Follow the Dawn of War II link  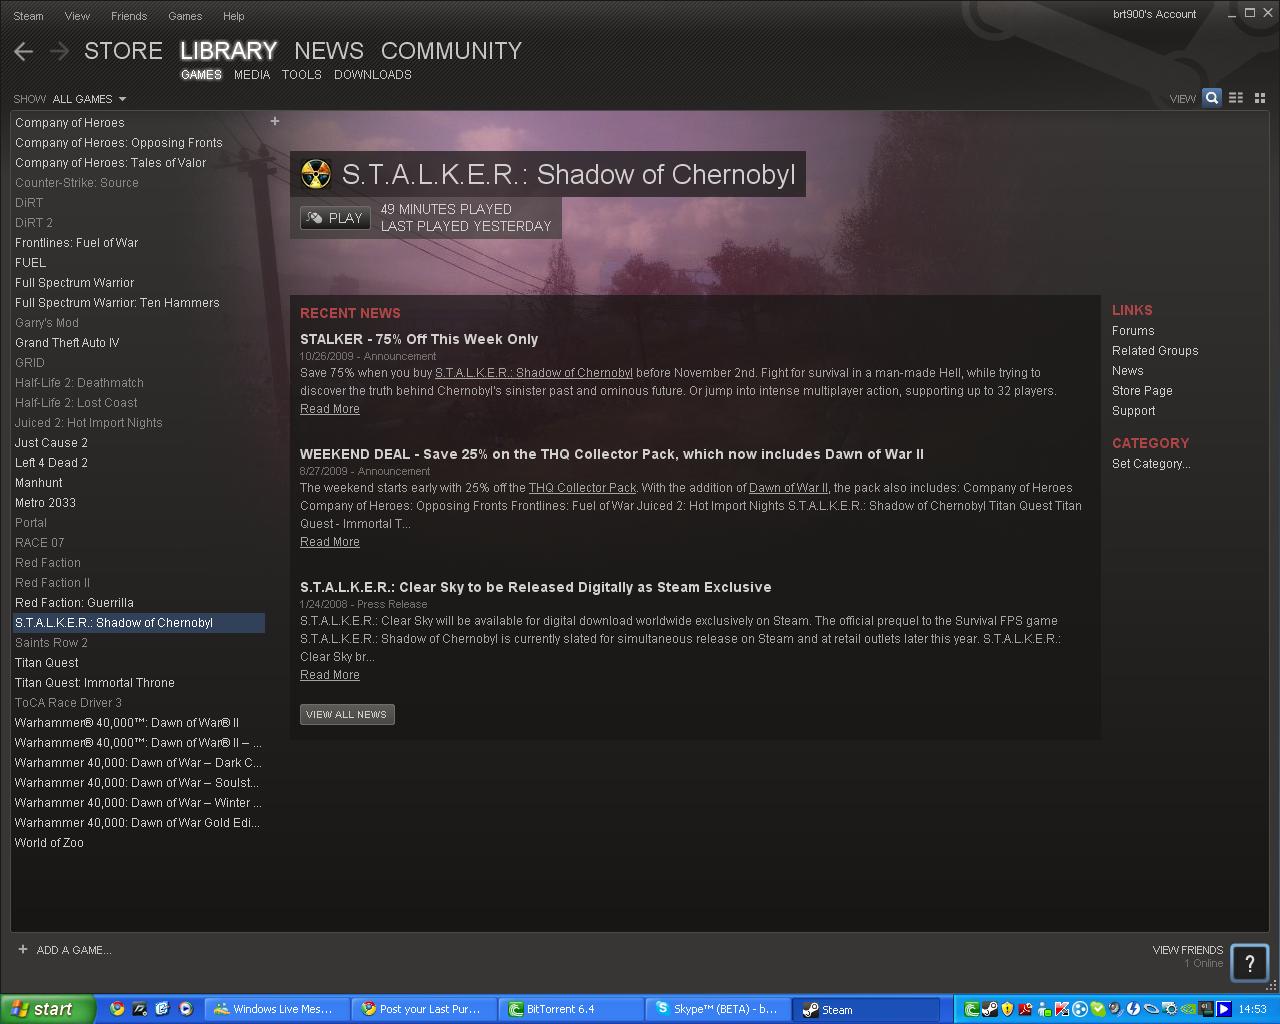point(788,488)
